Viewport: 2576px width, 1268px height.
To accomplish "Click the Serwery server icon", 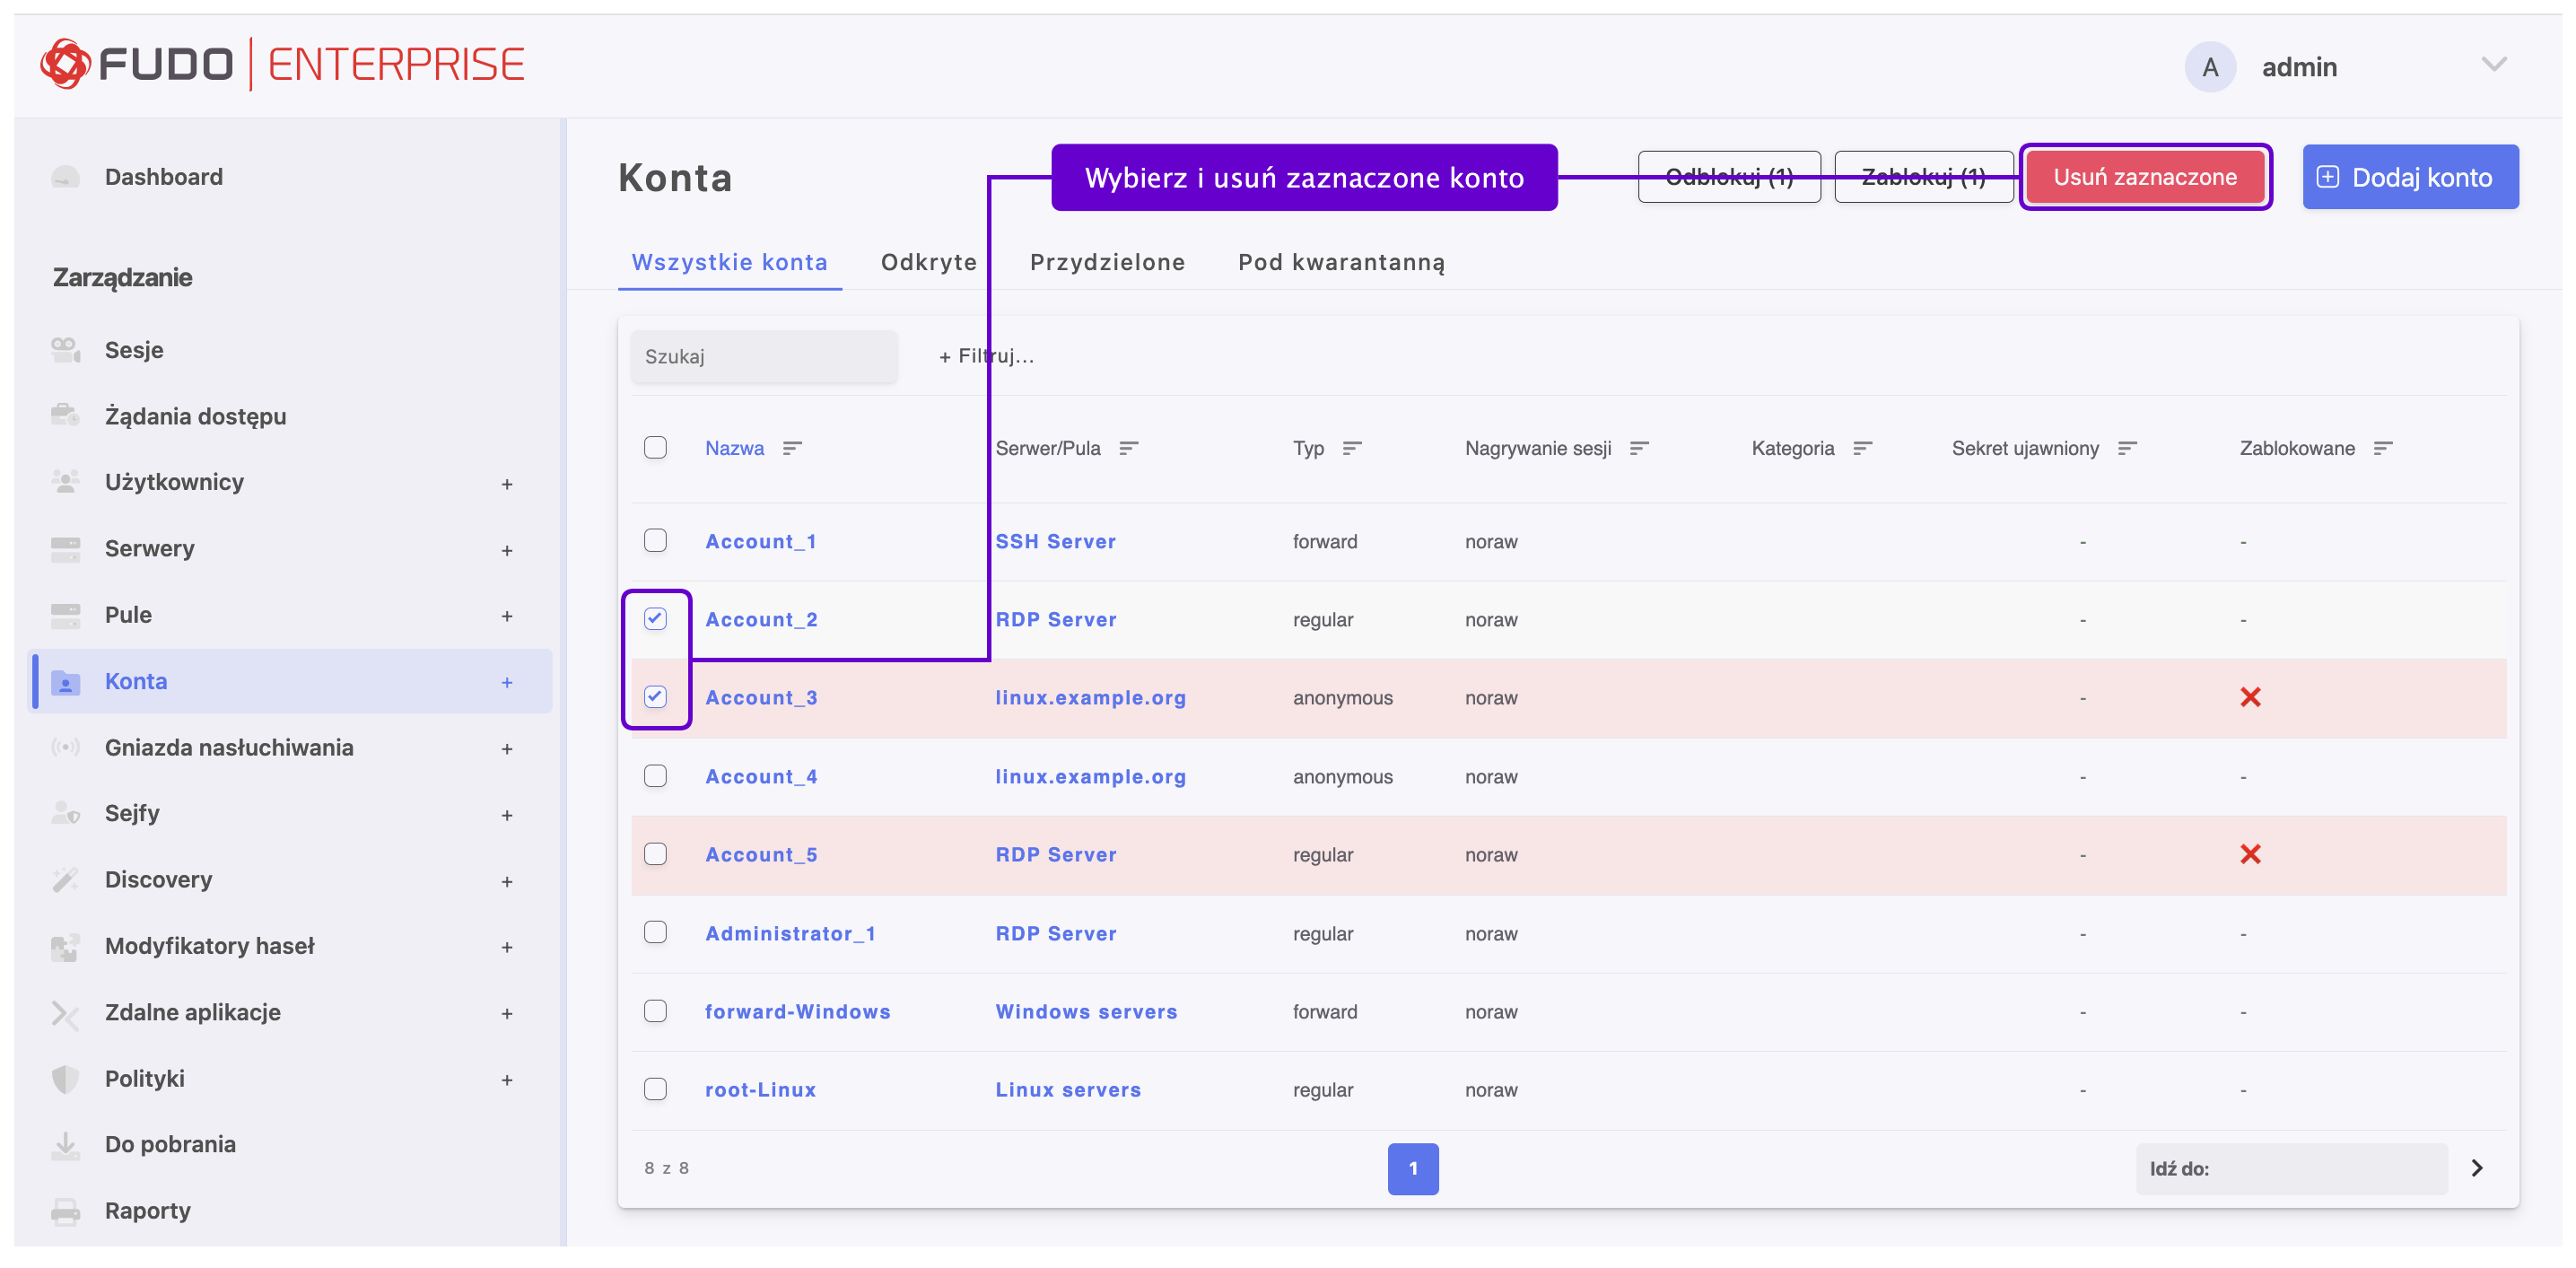I will (x=66, y=549).
